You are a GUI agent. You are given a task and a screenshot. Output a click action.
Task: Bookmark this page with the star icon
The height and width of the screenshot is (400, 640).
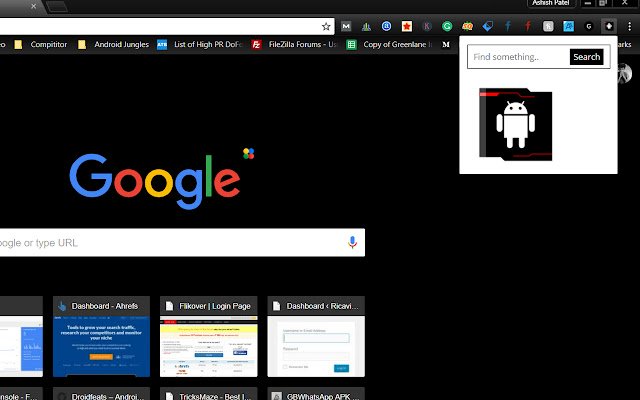326,27
